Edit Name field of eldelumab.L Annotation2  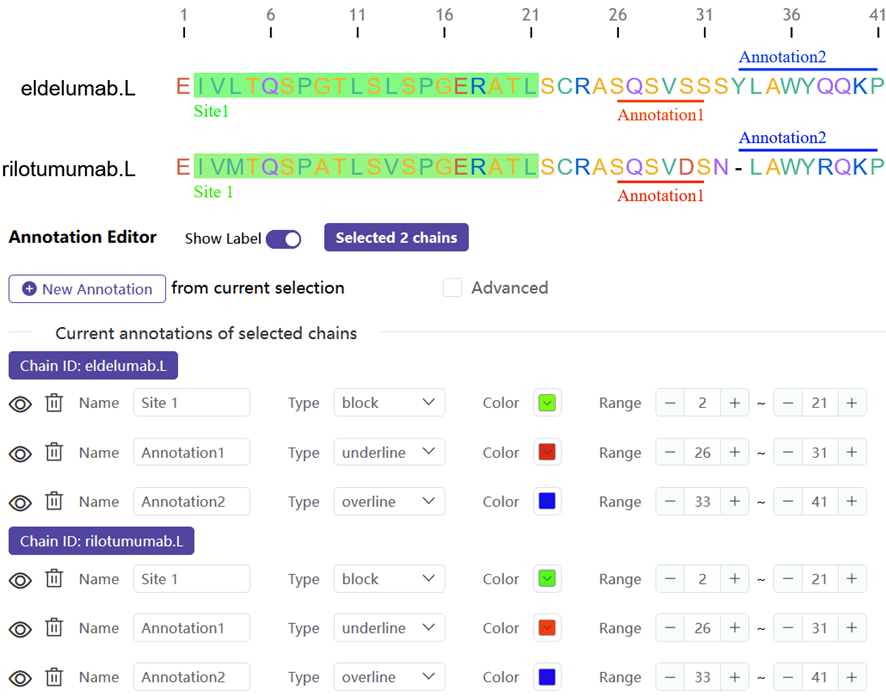coord(192,502)
